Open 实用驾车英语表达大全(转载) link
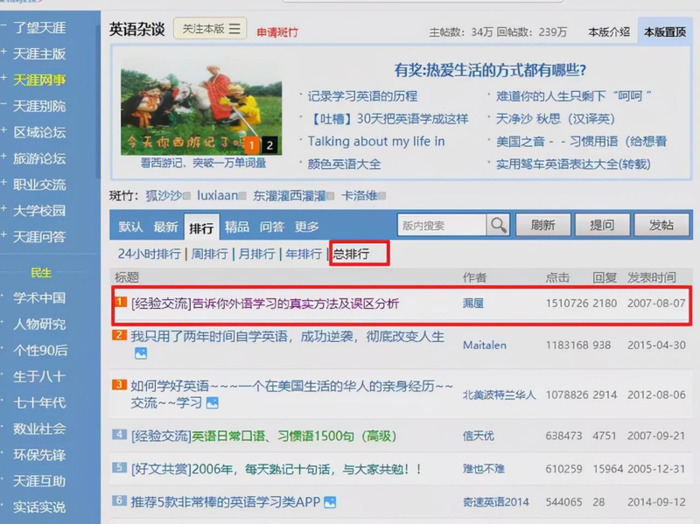700x524 pixels. 573,164
